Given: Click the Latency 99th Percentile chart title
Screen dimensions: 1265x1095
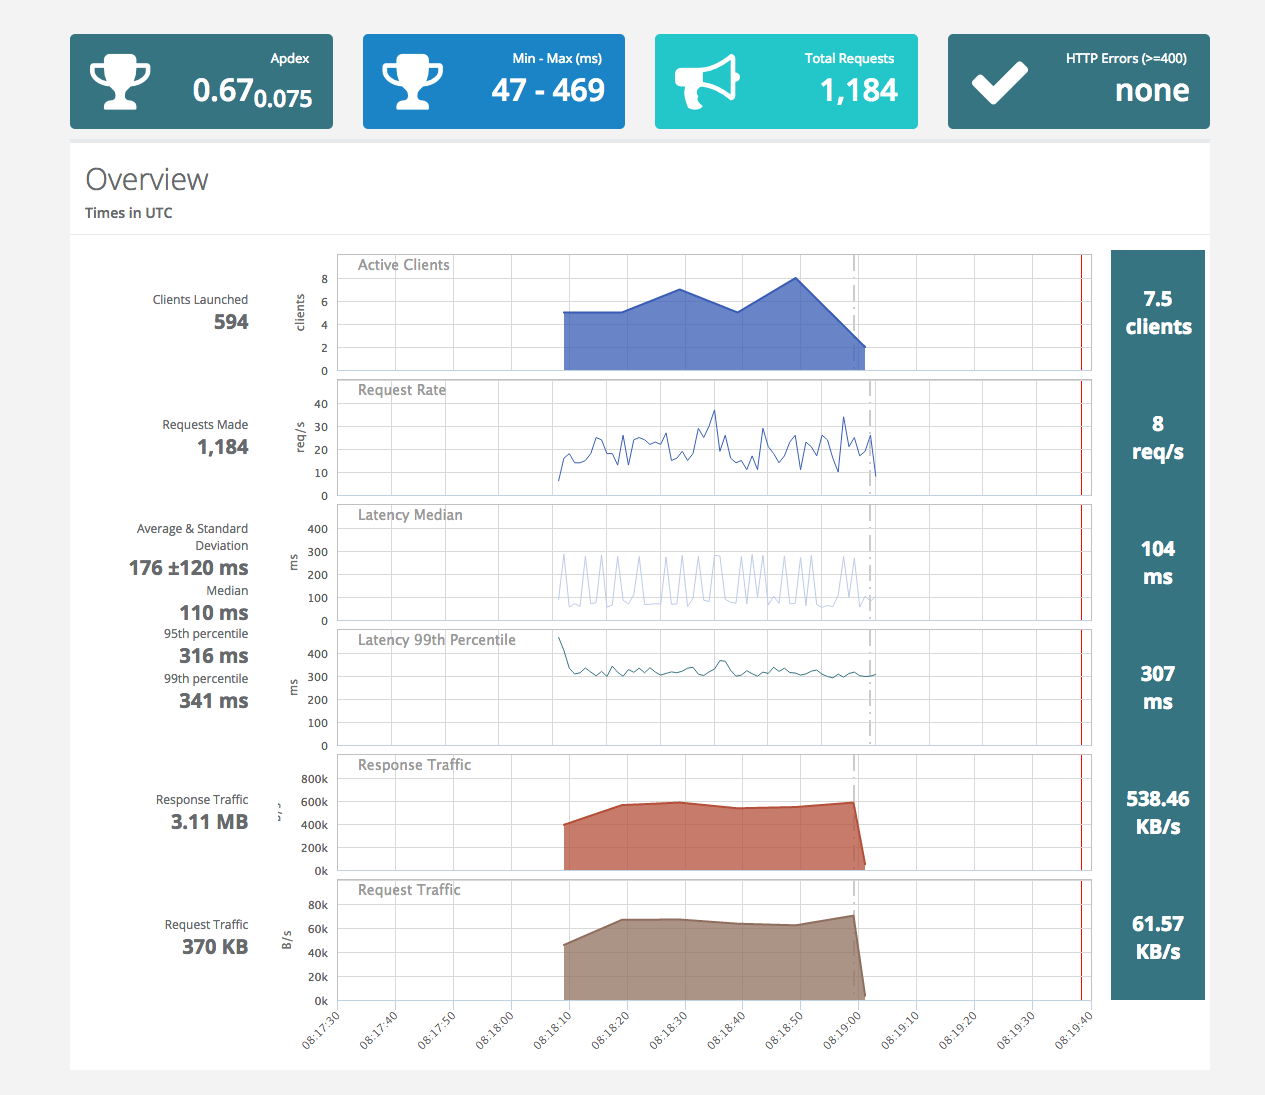Looking at the screenshot, I should (x=437, y=640).
